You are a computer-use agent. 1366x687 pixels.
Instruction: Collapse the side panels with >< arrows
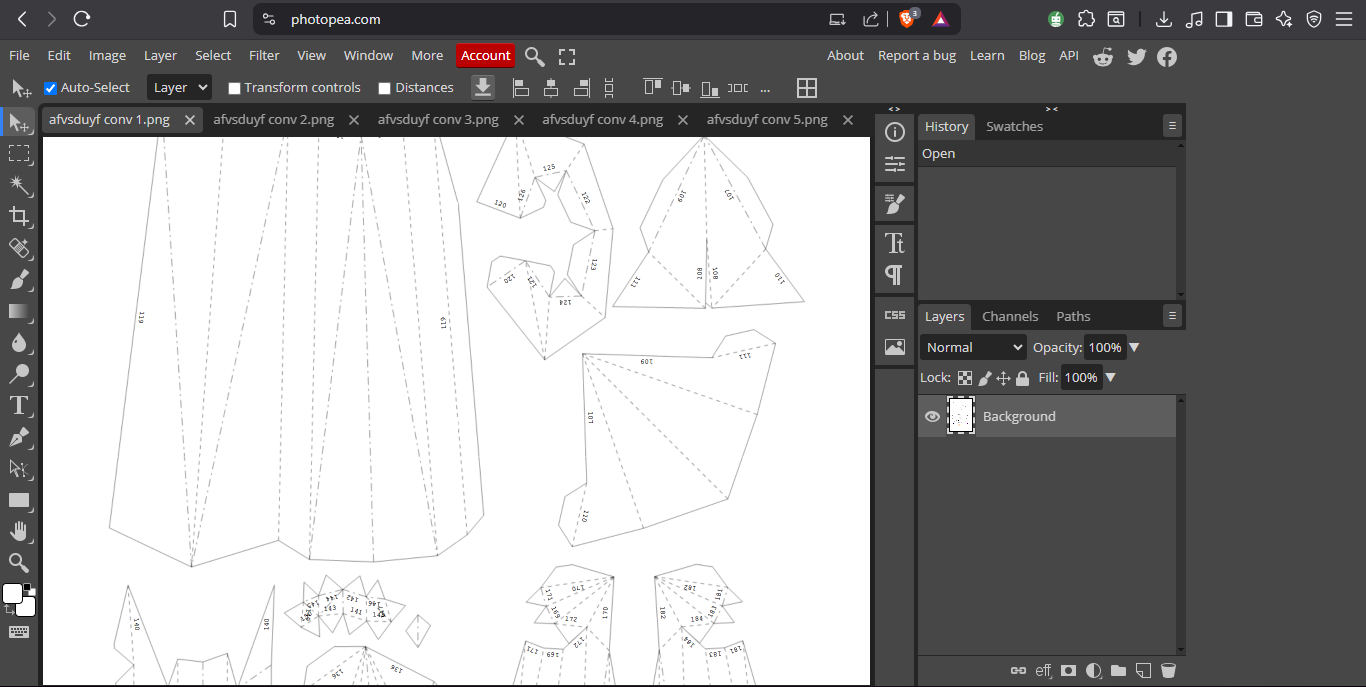point(1051,109)
